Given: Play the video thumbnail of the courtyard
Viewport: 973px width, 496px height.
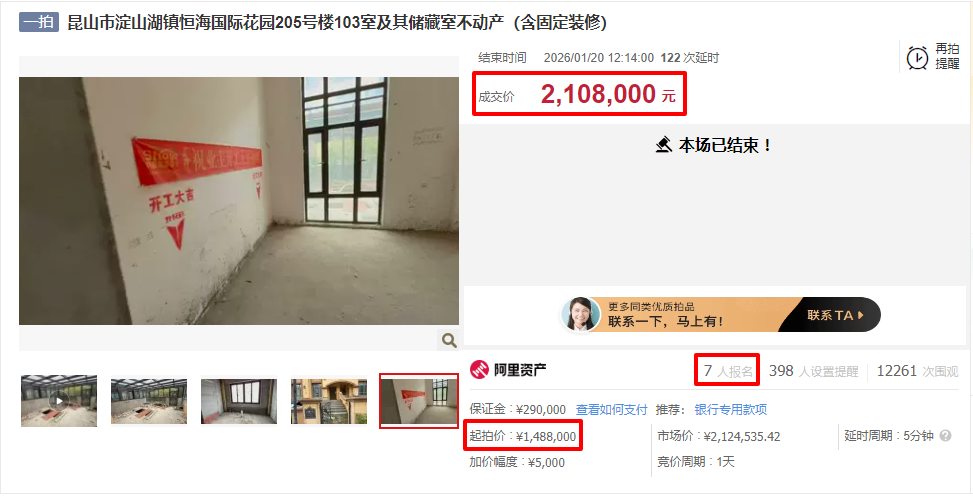Looking at the screenshot, I should click(59, 400).
